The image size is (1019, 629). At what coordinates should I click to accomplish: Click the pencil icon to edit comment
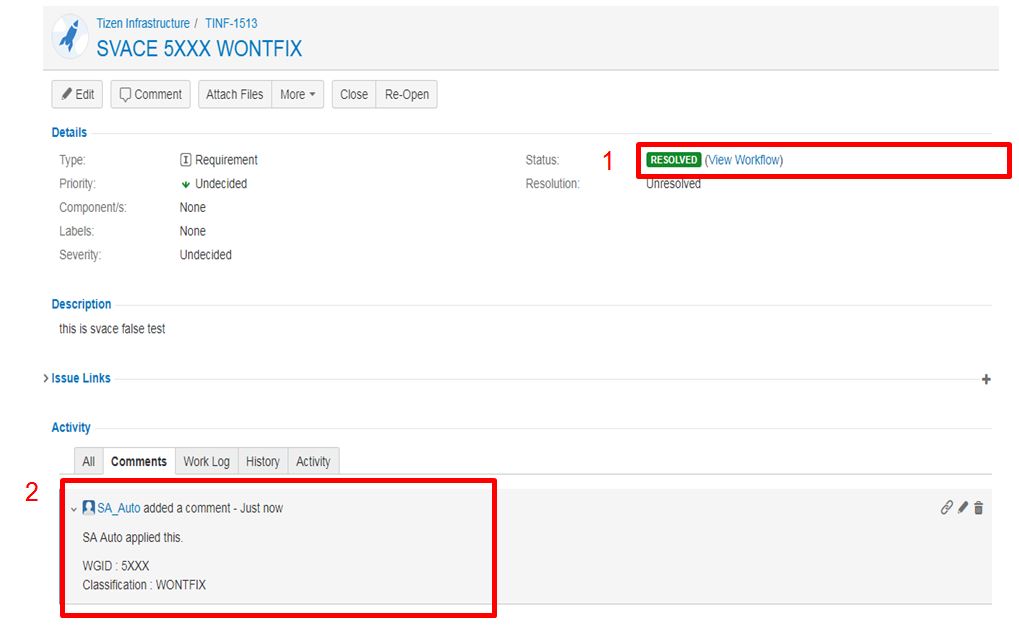(x=963, y=508)
